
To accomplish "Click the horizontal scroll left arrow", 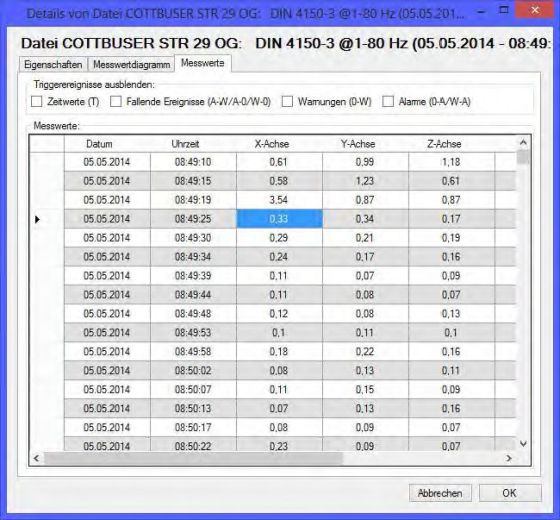I will click(x=36, y=458).
